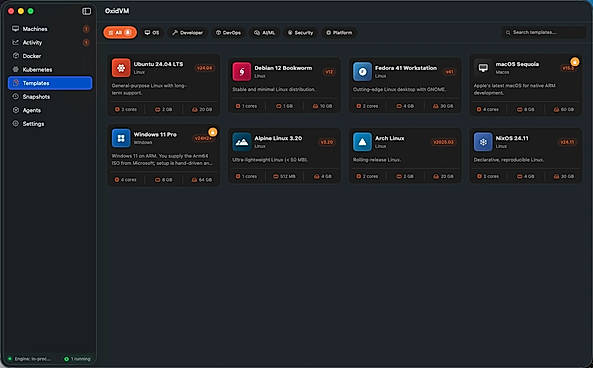
Task: Click the v24.11 version tag on NixOS
Action: click(567, 142)
